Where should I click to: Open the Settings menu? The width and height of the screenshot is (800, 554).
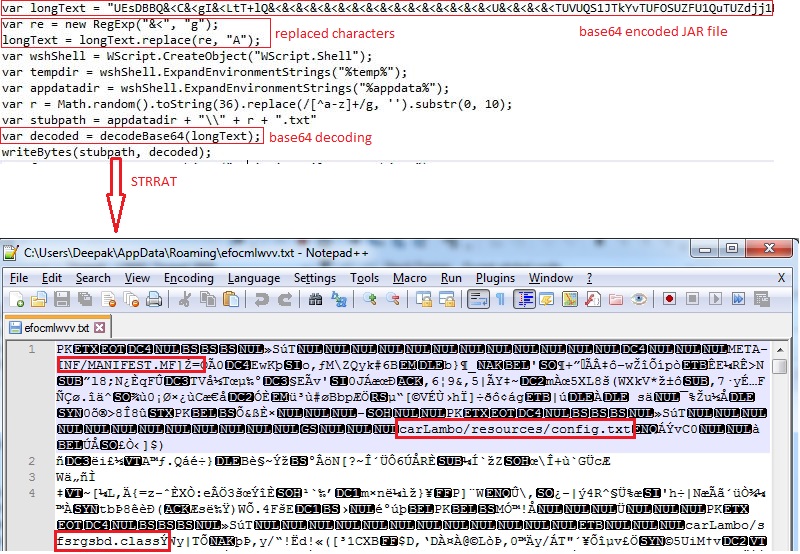[315, 278]
